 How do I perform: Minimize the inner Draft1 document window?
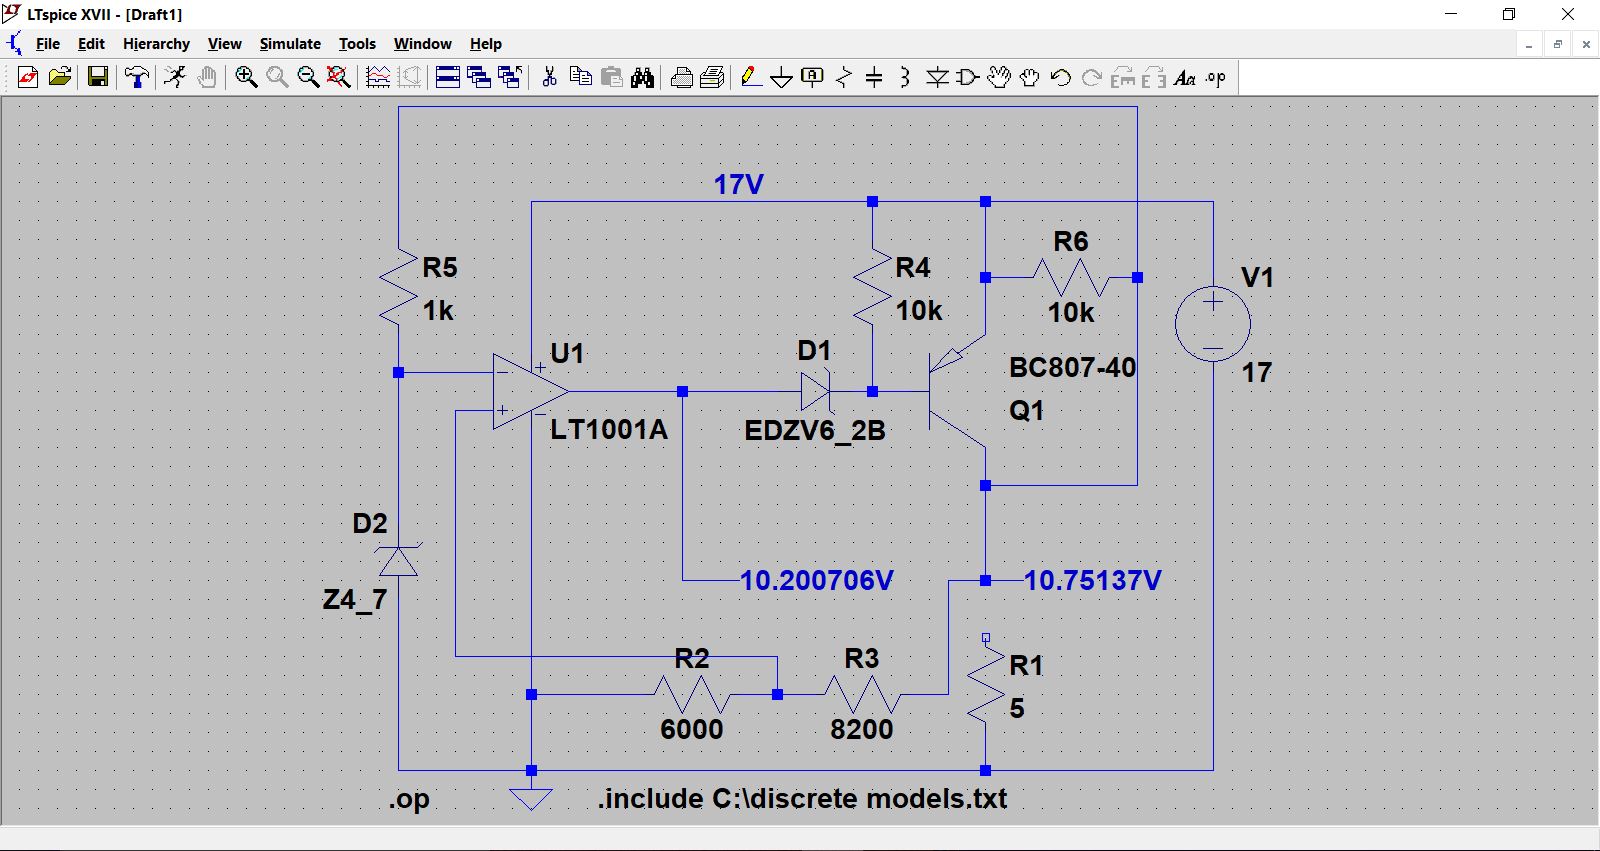click(1529, 44)
